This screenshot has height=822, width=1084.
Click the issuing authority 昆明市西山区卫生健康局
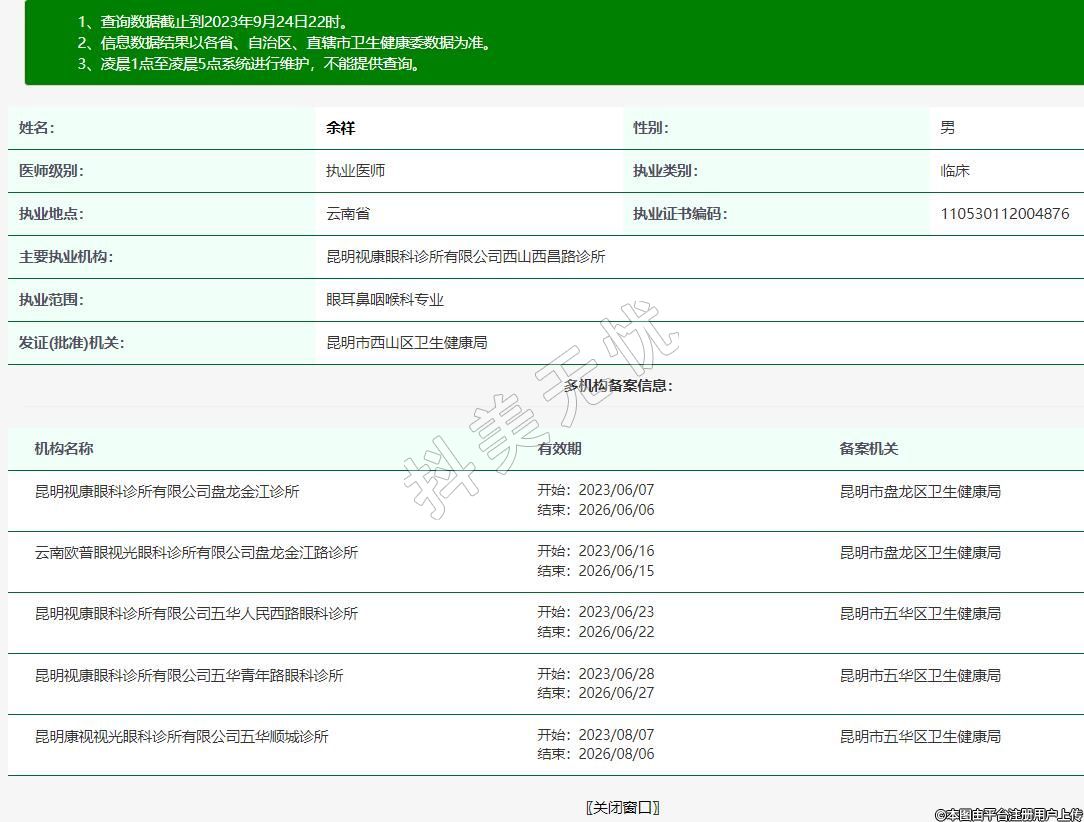[x=406, y=343]
